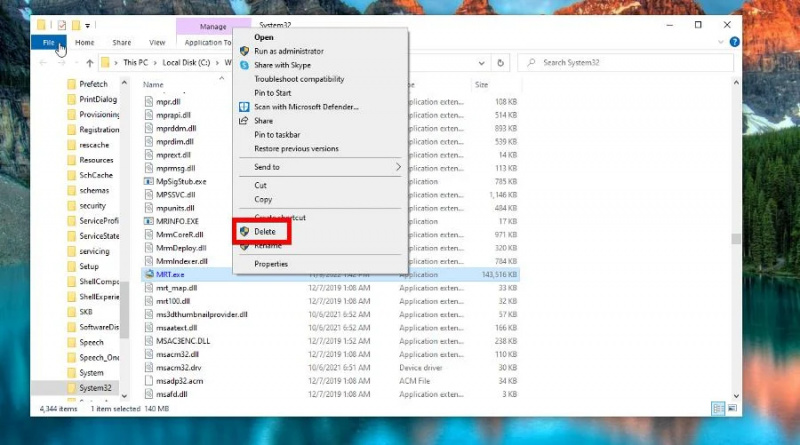Select Share with Skype option

click(283, 65)
